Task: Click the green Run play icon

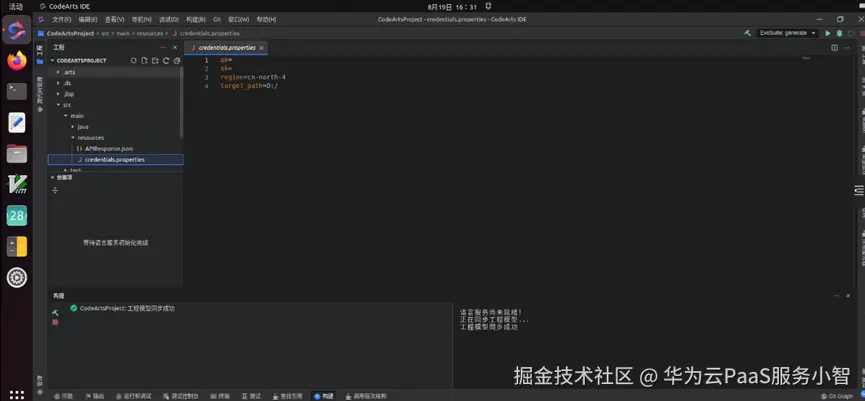Action: 827,33
